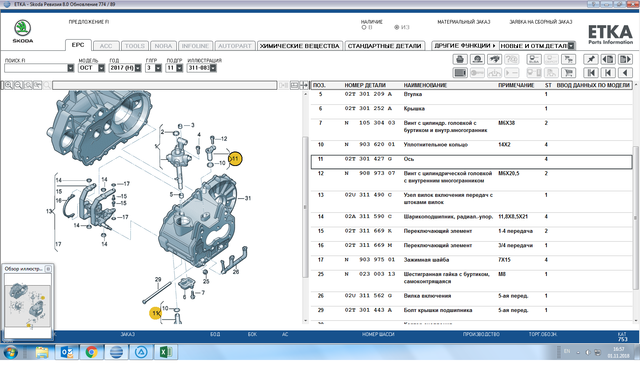The height and width of the screenshot is (366, 640).
Task: Select row 6 'Крышка'
Action: pos(471,109)
